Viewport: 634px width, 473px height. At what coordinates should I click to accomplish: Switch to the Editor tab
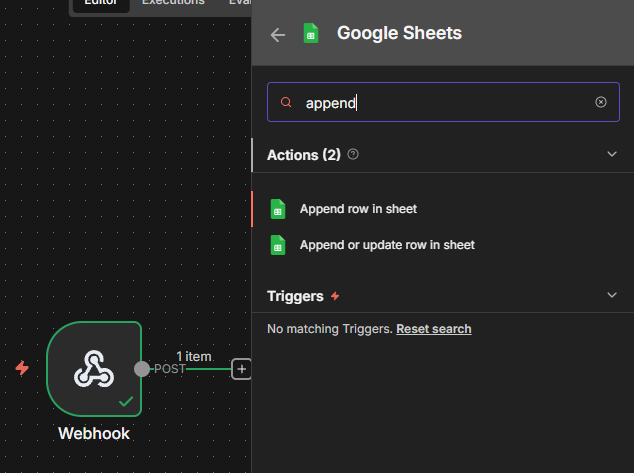(x=99, y=3)
